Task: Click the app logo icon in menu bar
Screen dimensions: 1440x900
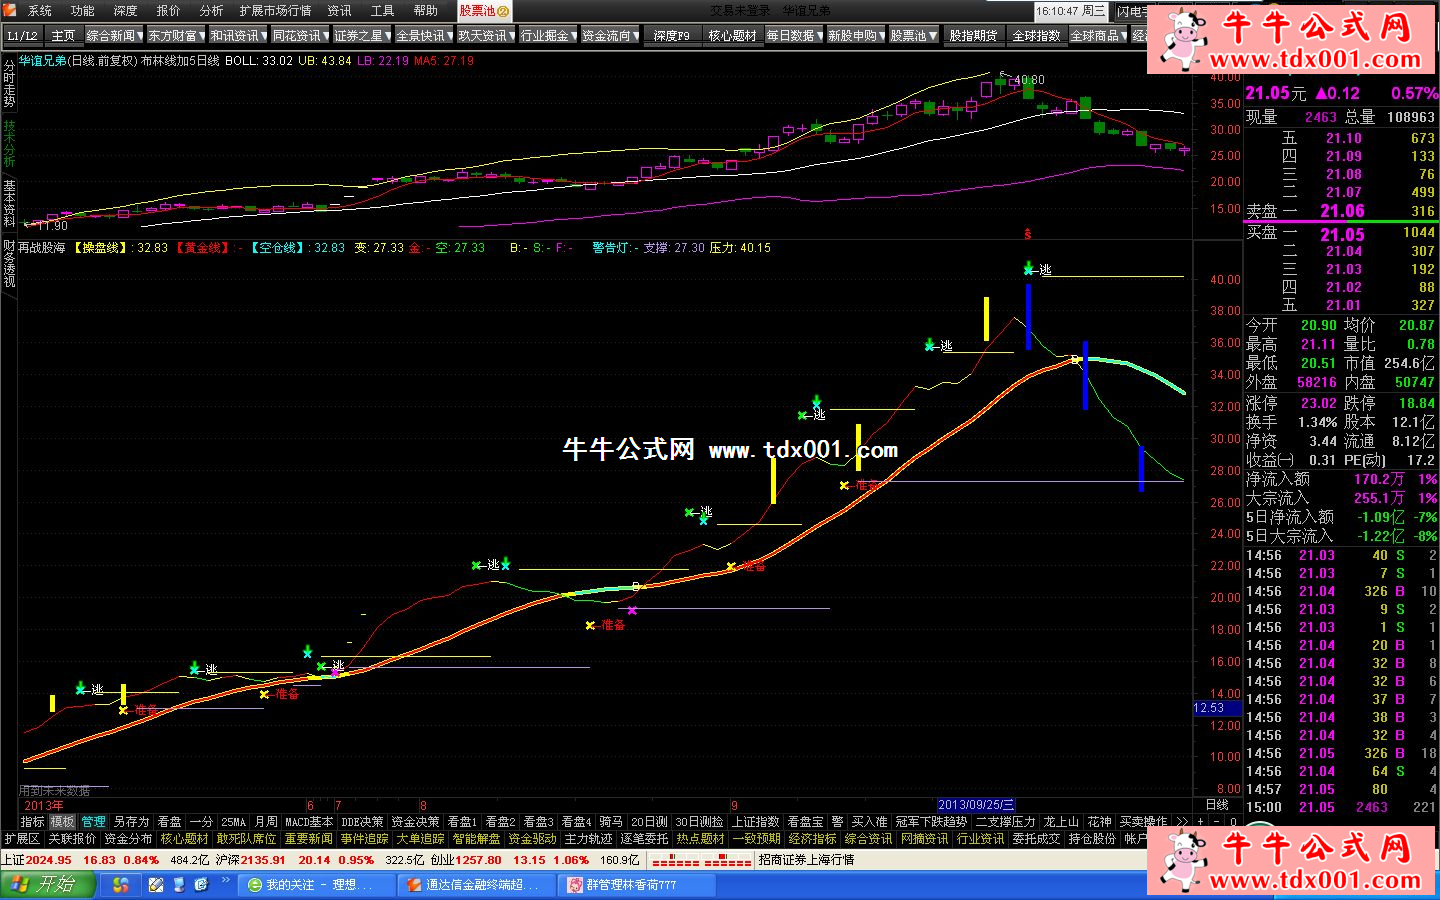Action: coord(11,11)
